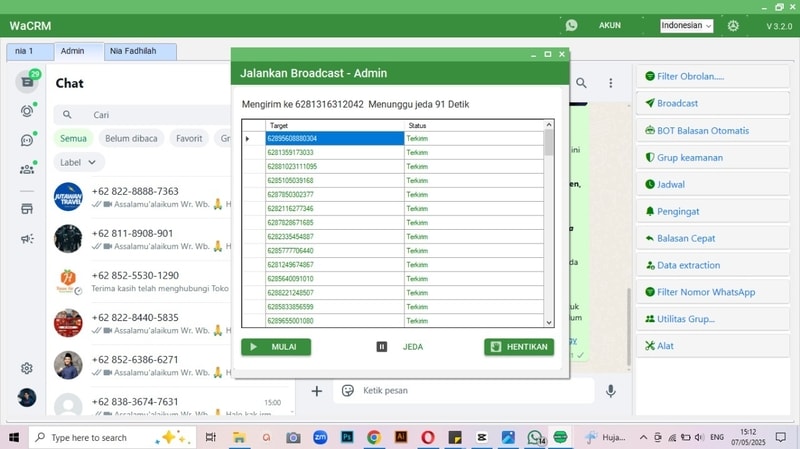Open the Opera browser from the taskbar
Image resolution: width=800 pixels, height=449 pixels.
(x=428, y=437)
